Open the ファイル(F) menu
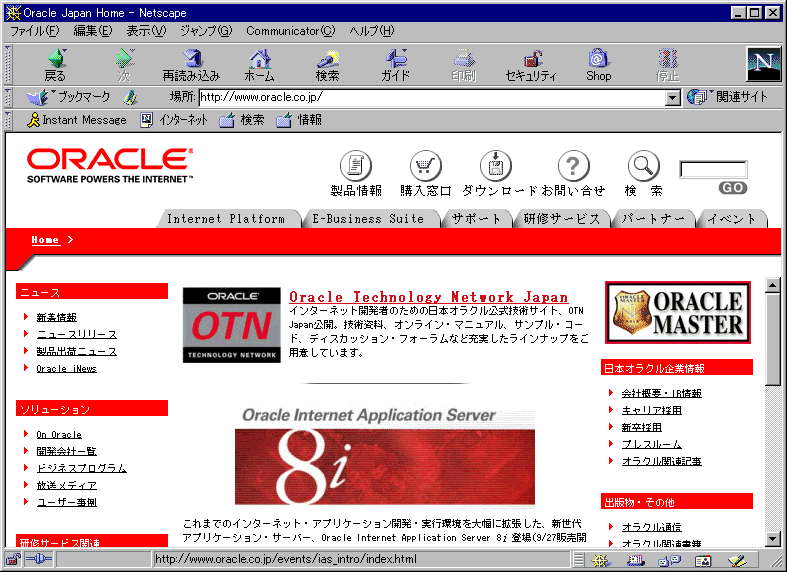Screen dimensions: 787x572 pos(35,31)
